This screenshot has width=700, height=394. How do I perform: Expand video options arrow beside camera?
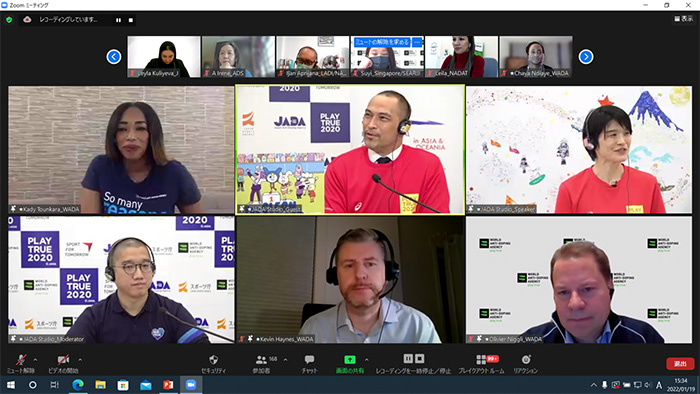80,360
